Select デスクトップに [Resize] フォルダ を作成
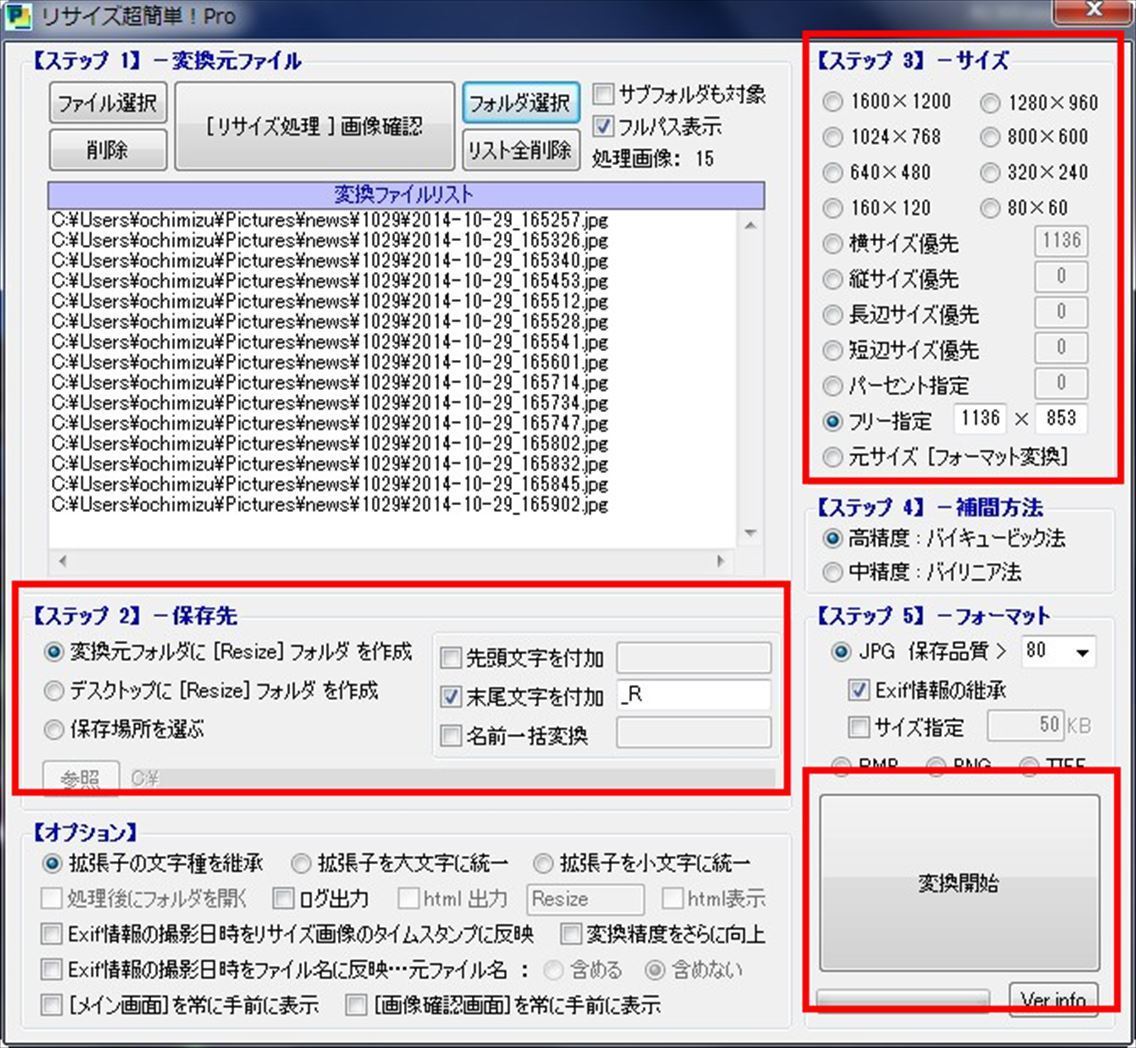 click(x=54, y=691)
